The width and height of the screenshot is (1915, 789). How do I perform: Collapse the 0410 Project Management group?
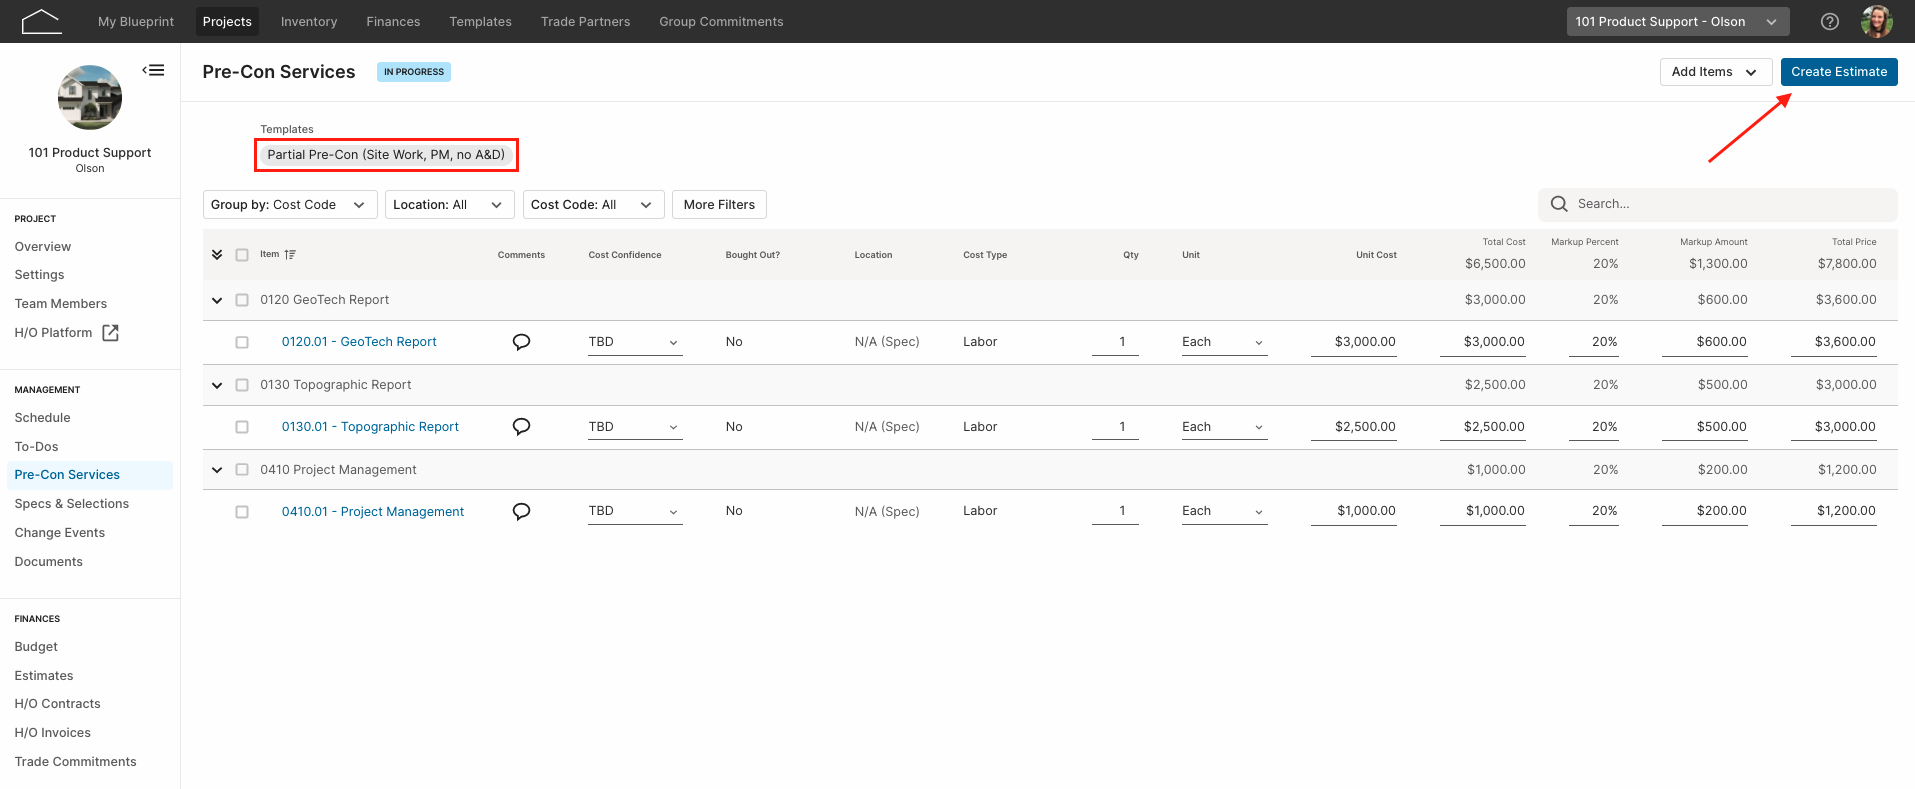coord(217,470)
